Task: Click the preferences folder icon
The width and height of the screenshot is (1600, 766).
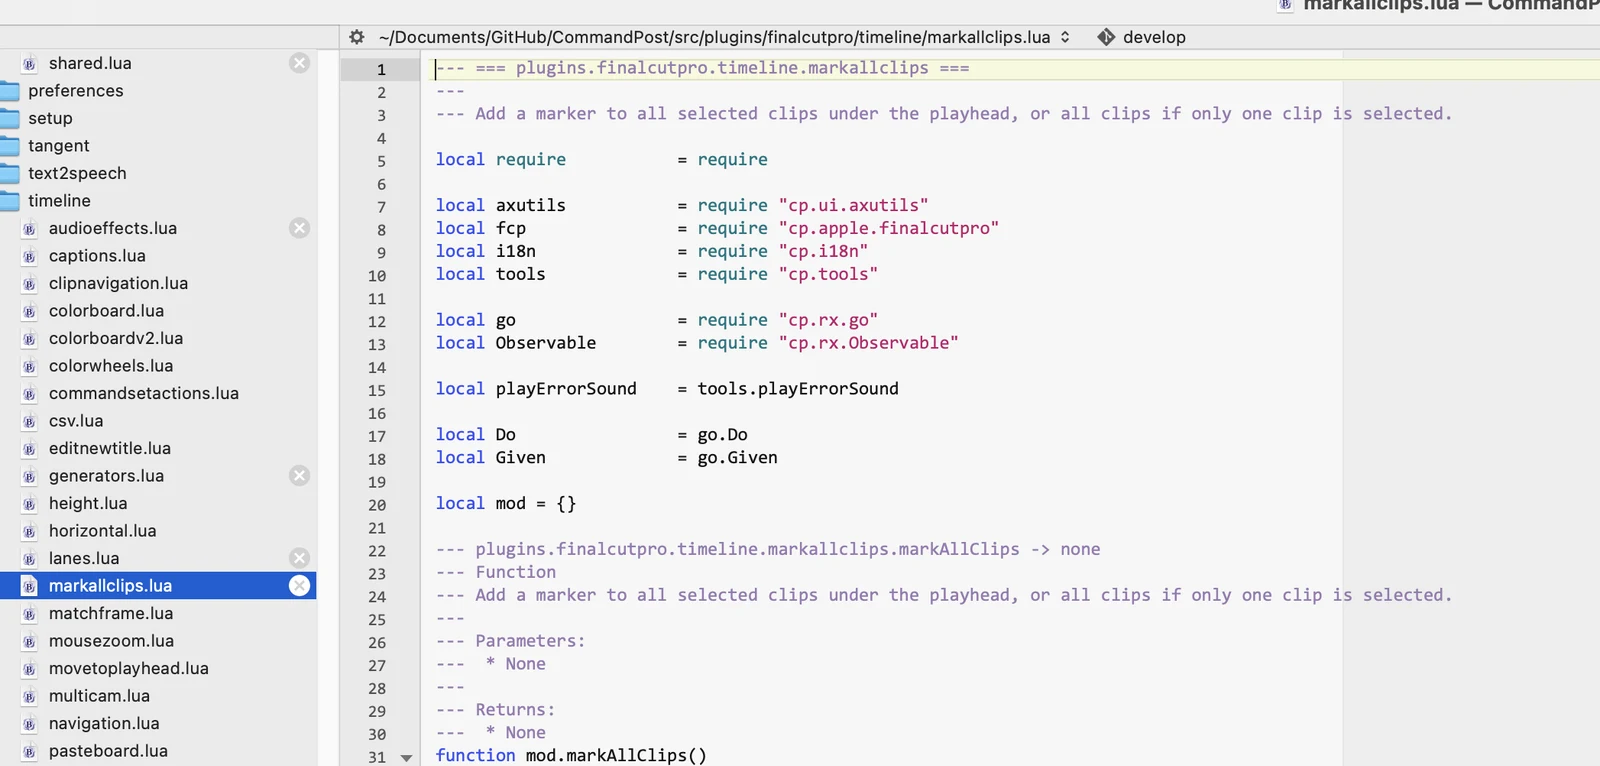Action: 10,91
